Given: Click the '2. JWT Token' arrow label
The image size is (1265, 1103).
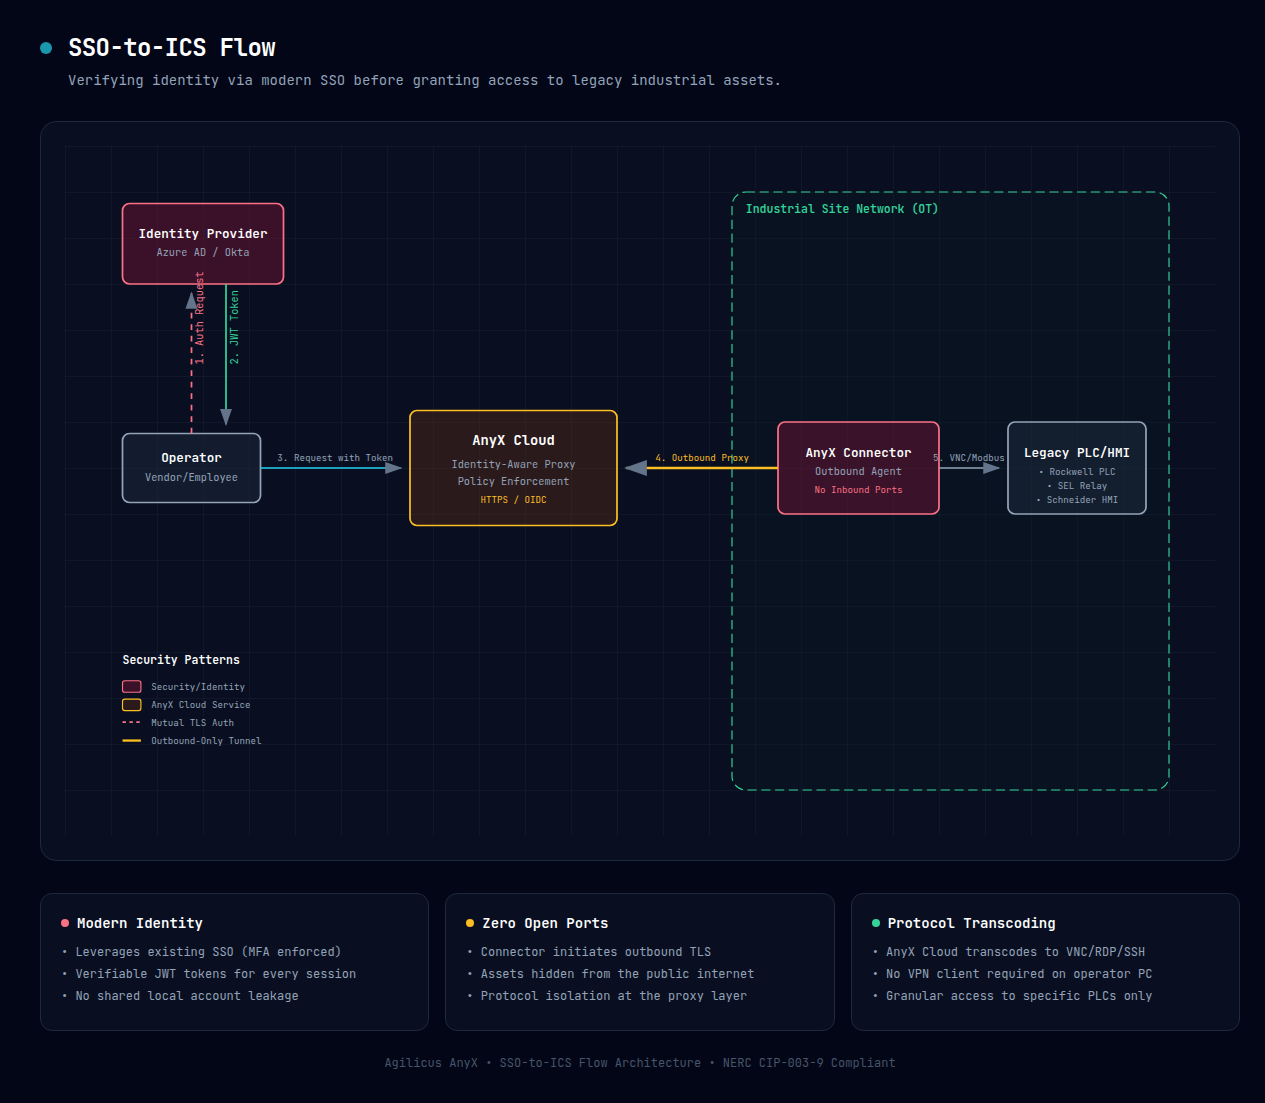Looking at the screenshot, I should pyautogui.click(x=234, y=326).
